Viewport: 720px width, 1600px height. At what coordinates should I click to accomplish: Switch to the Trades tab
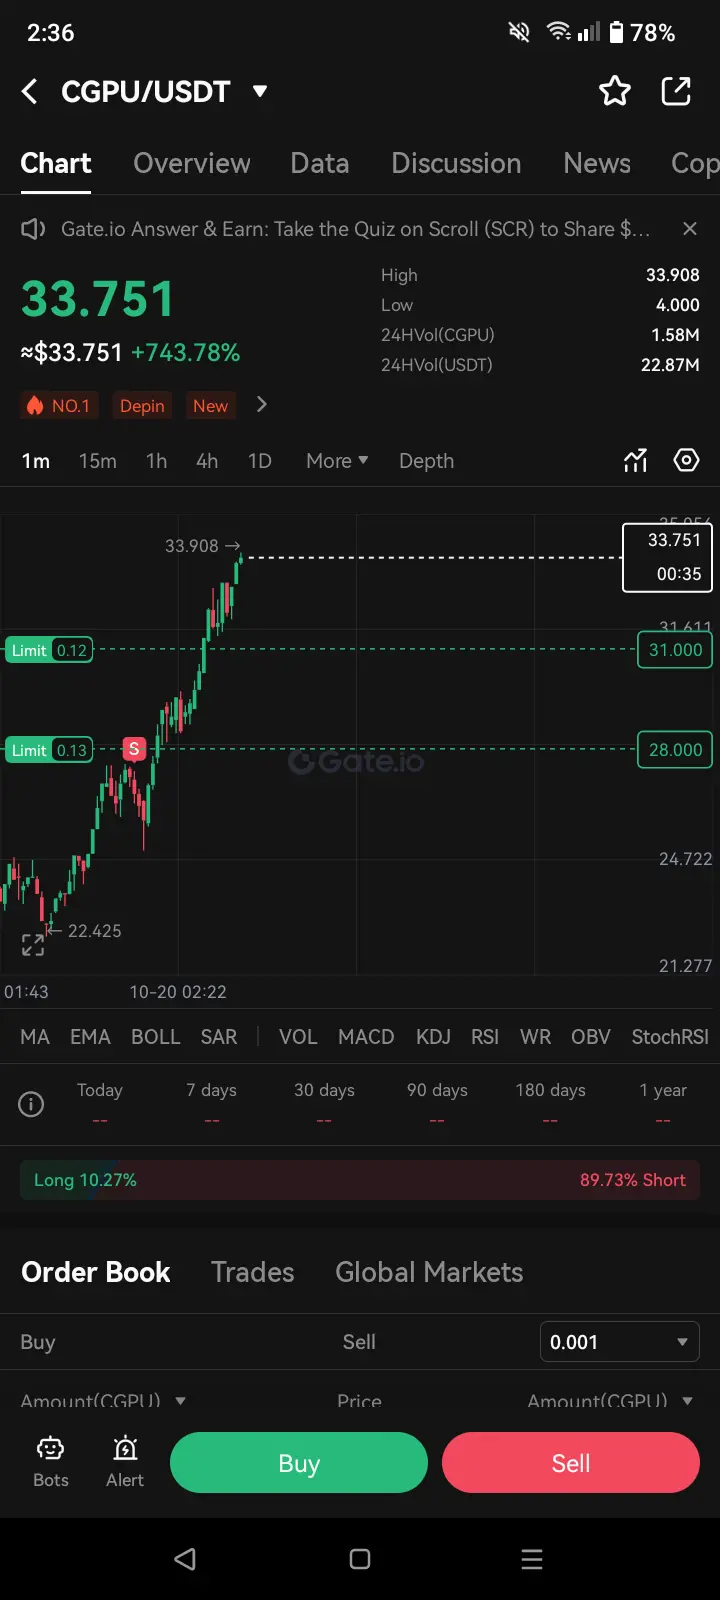[253, 1272]
